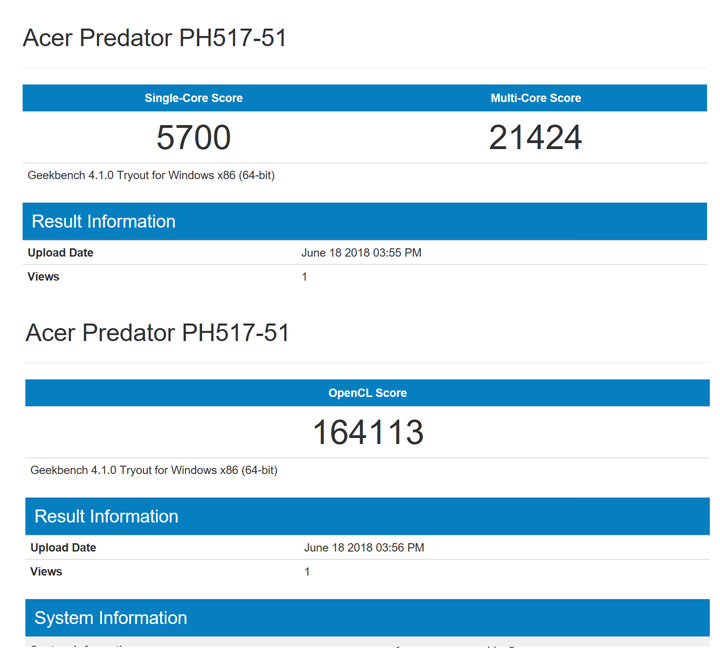This screenshot has width=720, height=648.
Task: Select the multi-core score value 21424
Action: [535, 137]
